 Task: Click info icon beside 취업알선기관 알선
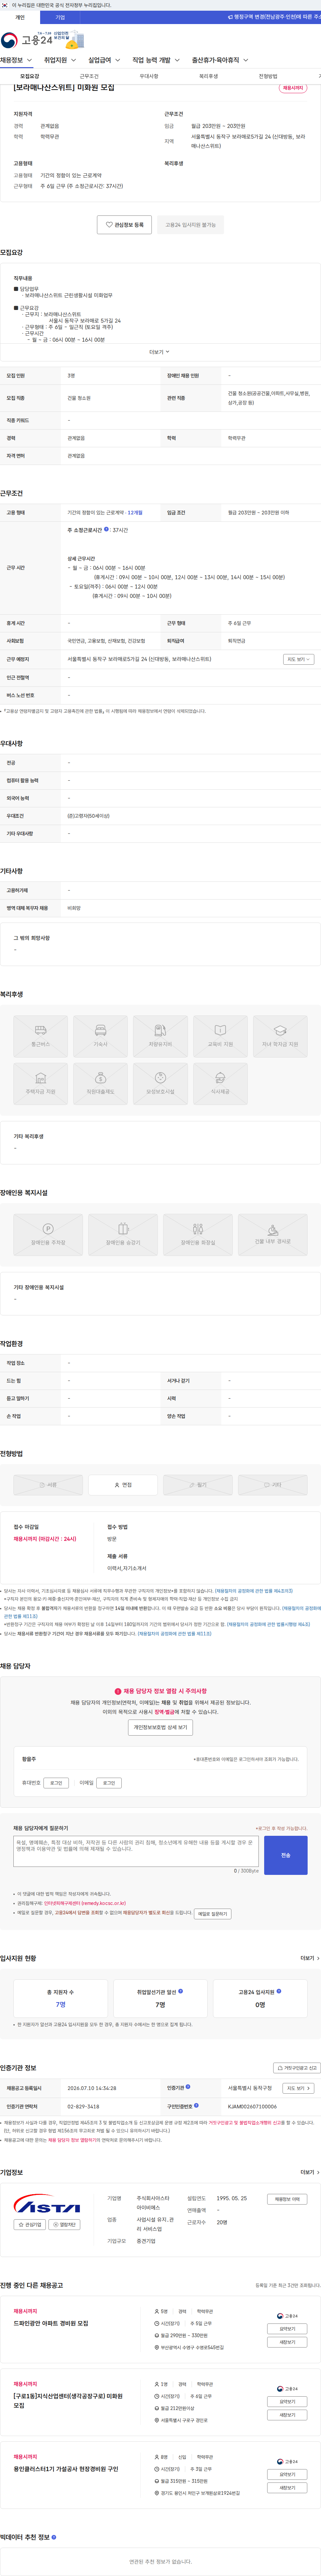coord(180,1991)
